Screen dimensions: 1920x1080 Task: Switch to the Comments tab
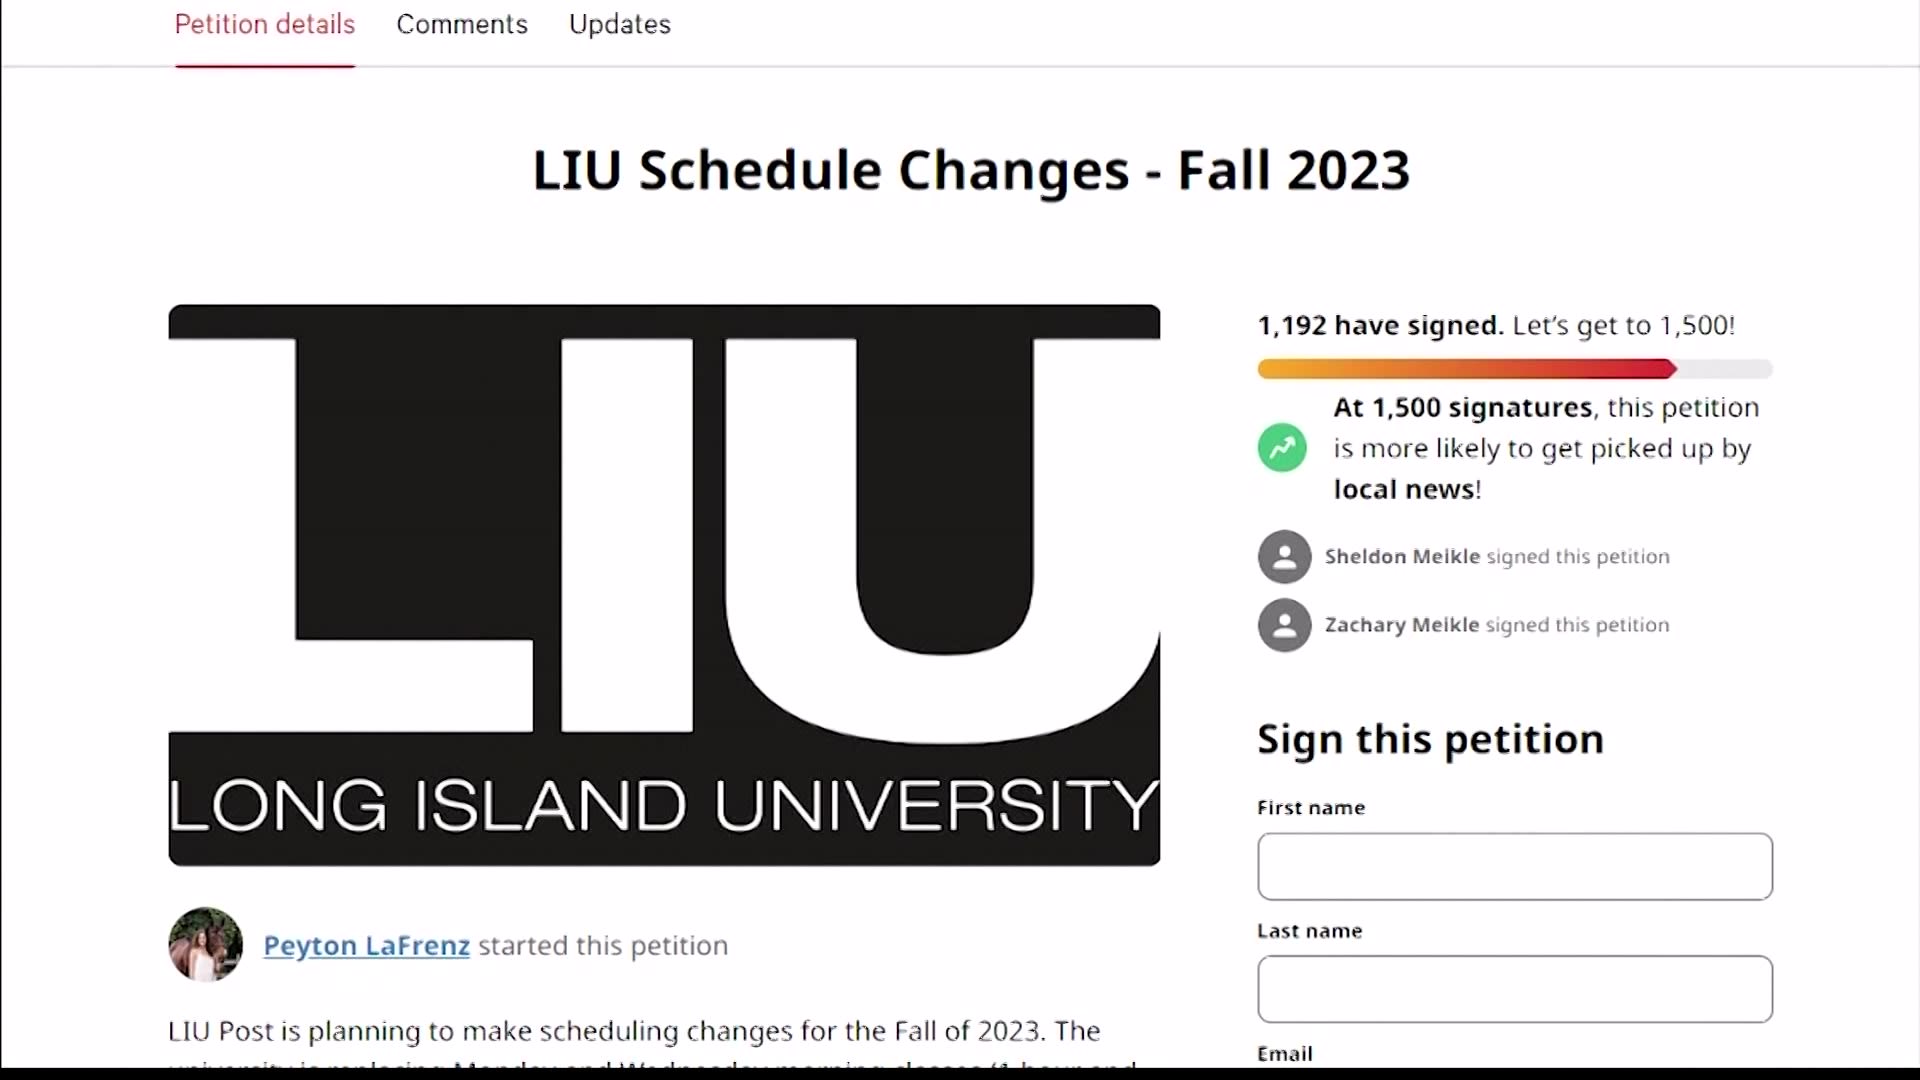462,24
